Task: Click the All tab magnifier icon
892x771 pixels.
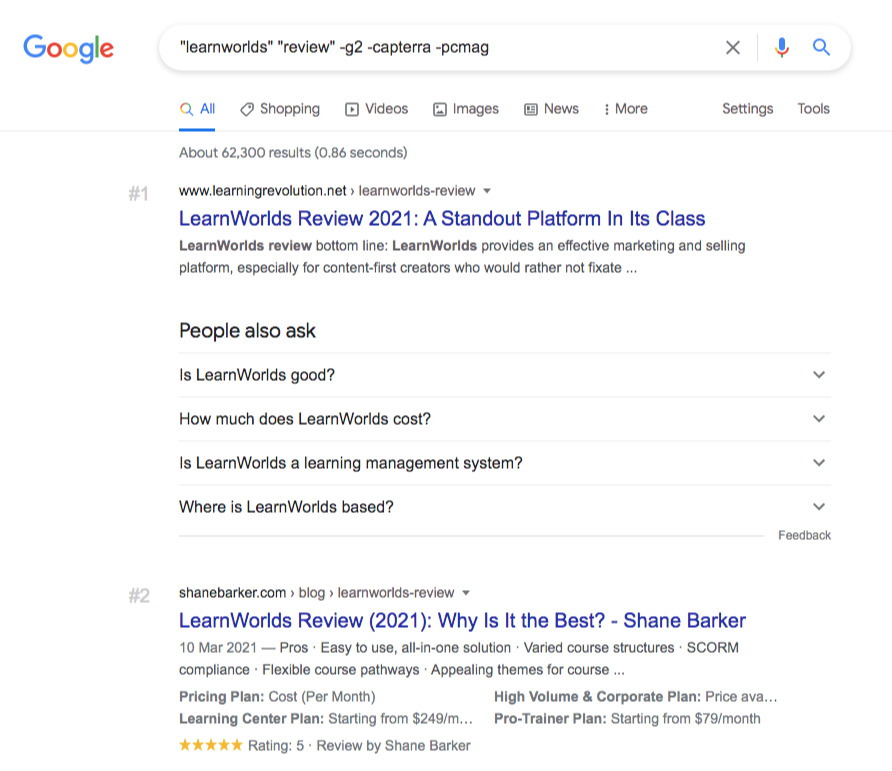Action: point(186,109)
